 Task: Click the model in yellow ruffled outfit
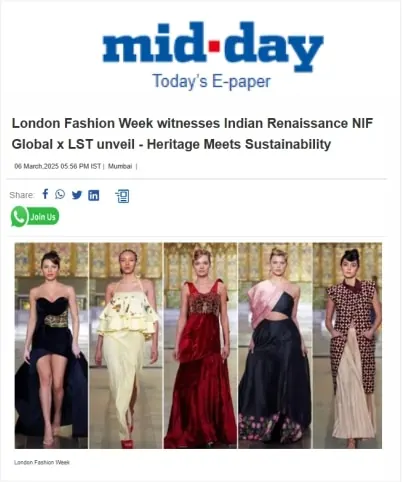pyautogui.click(x=126, y=345)
